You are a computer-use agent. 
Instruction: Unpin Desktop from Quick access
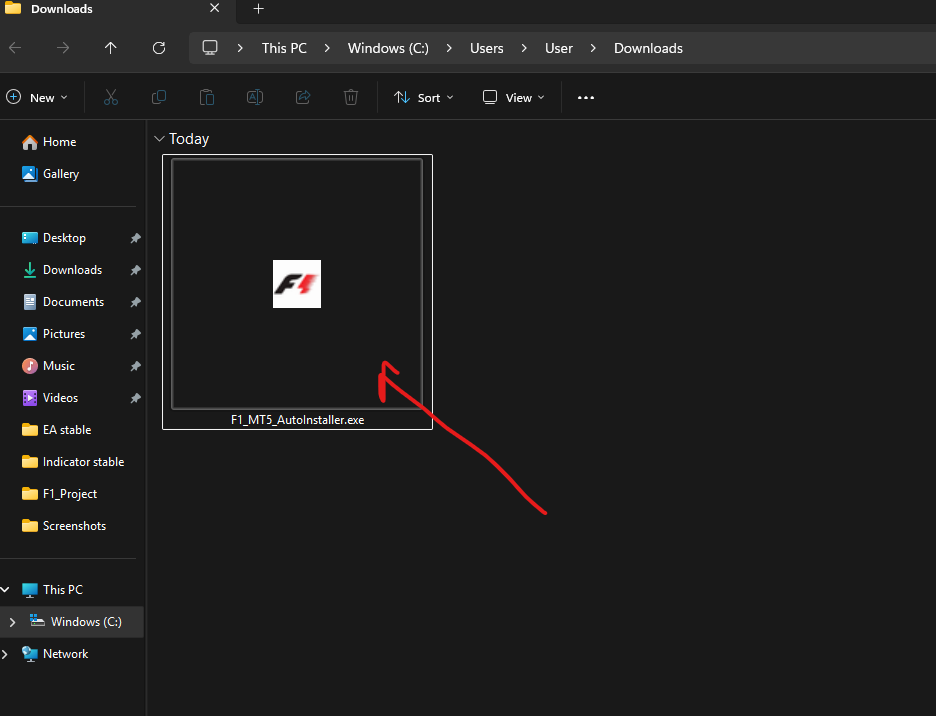tap(135, 238)
